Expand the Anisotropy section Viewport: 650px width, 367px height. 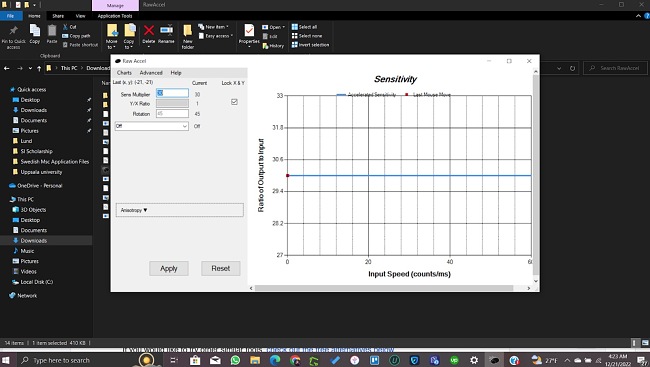pyautogui.click(x=179, y=210)
